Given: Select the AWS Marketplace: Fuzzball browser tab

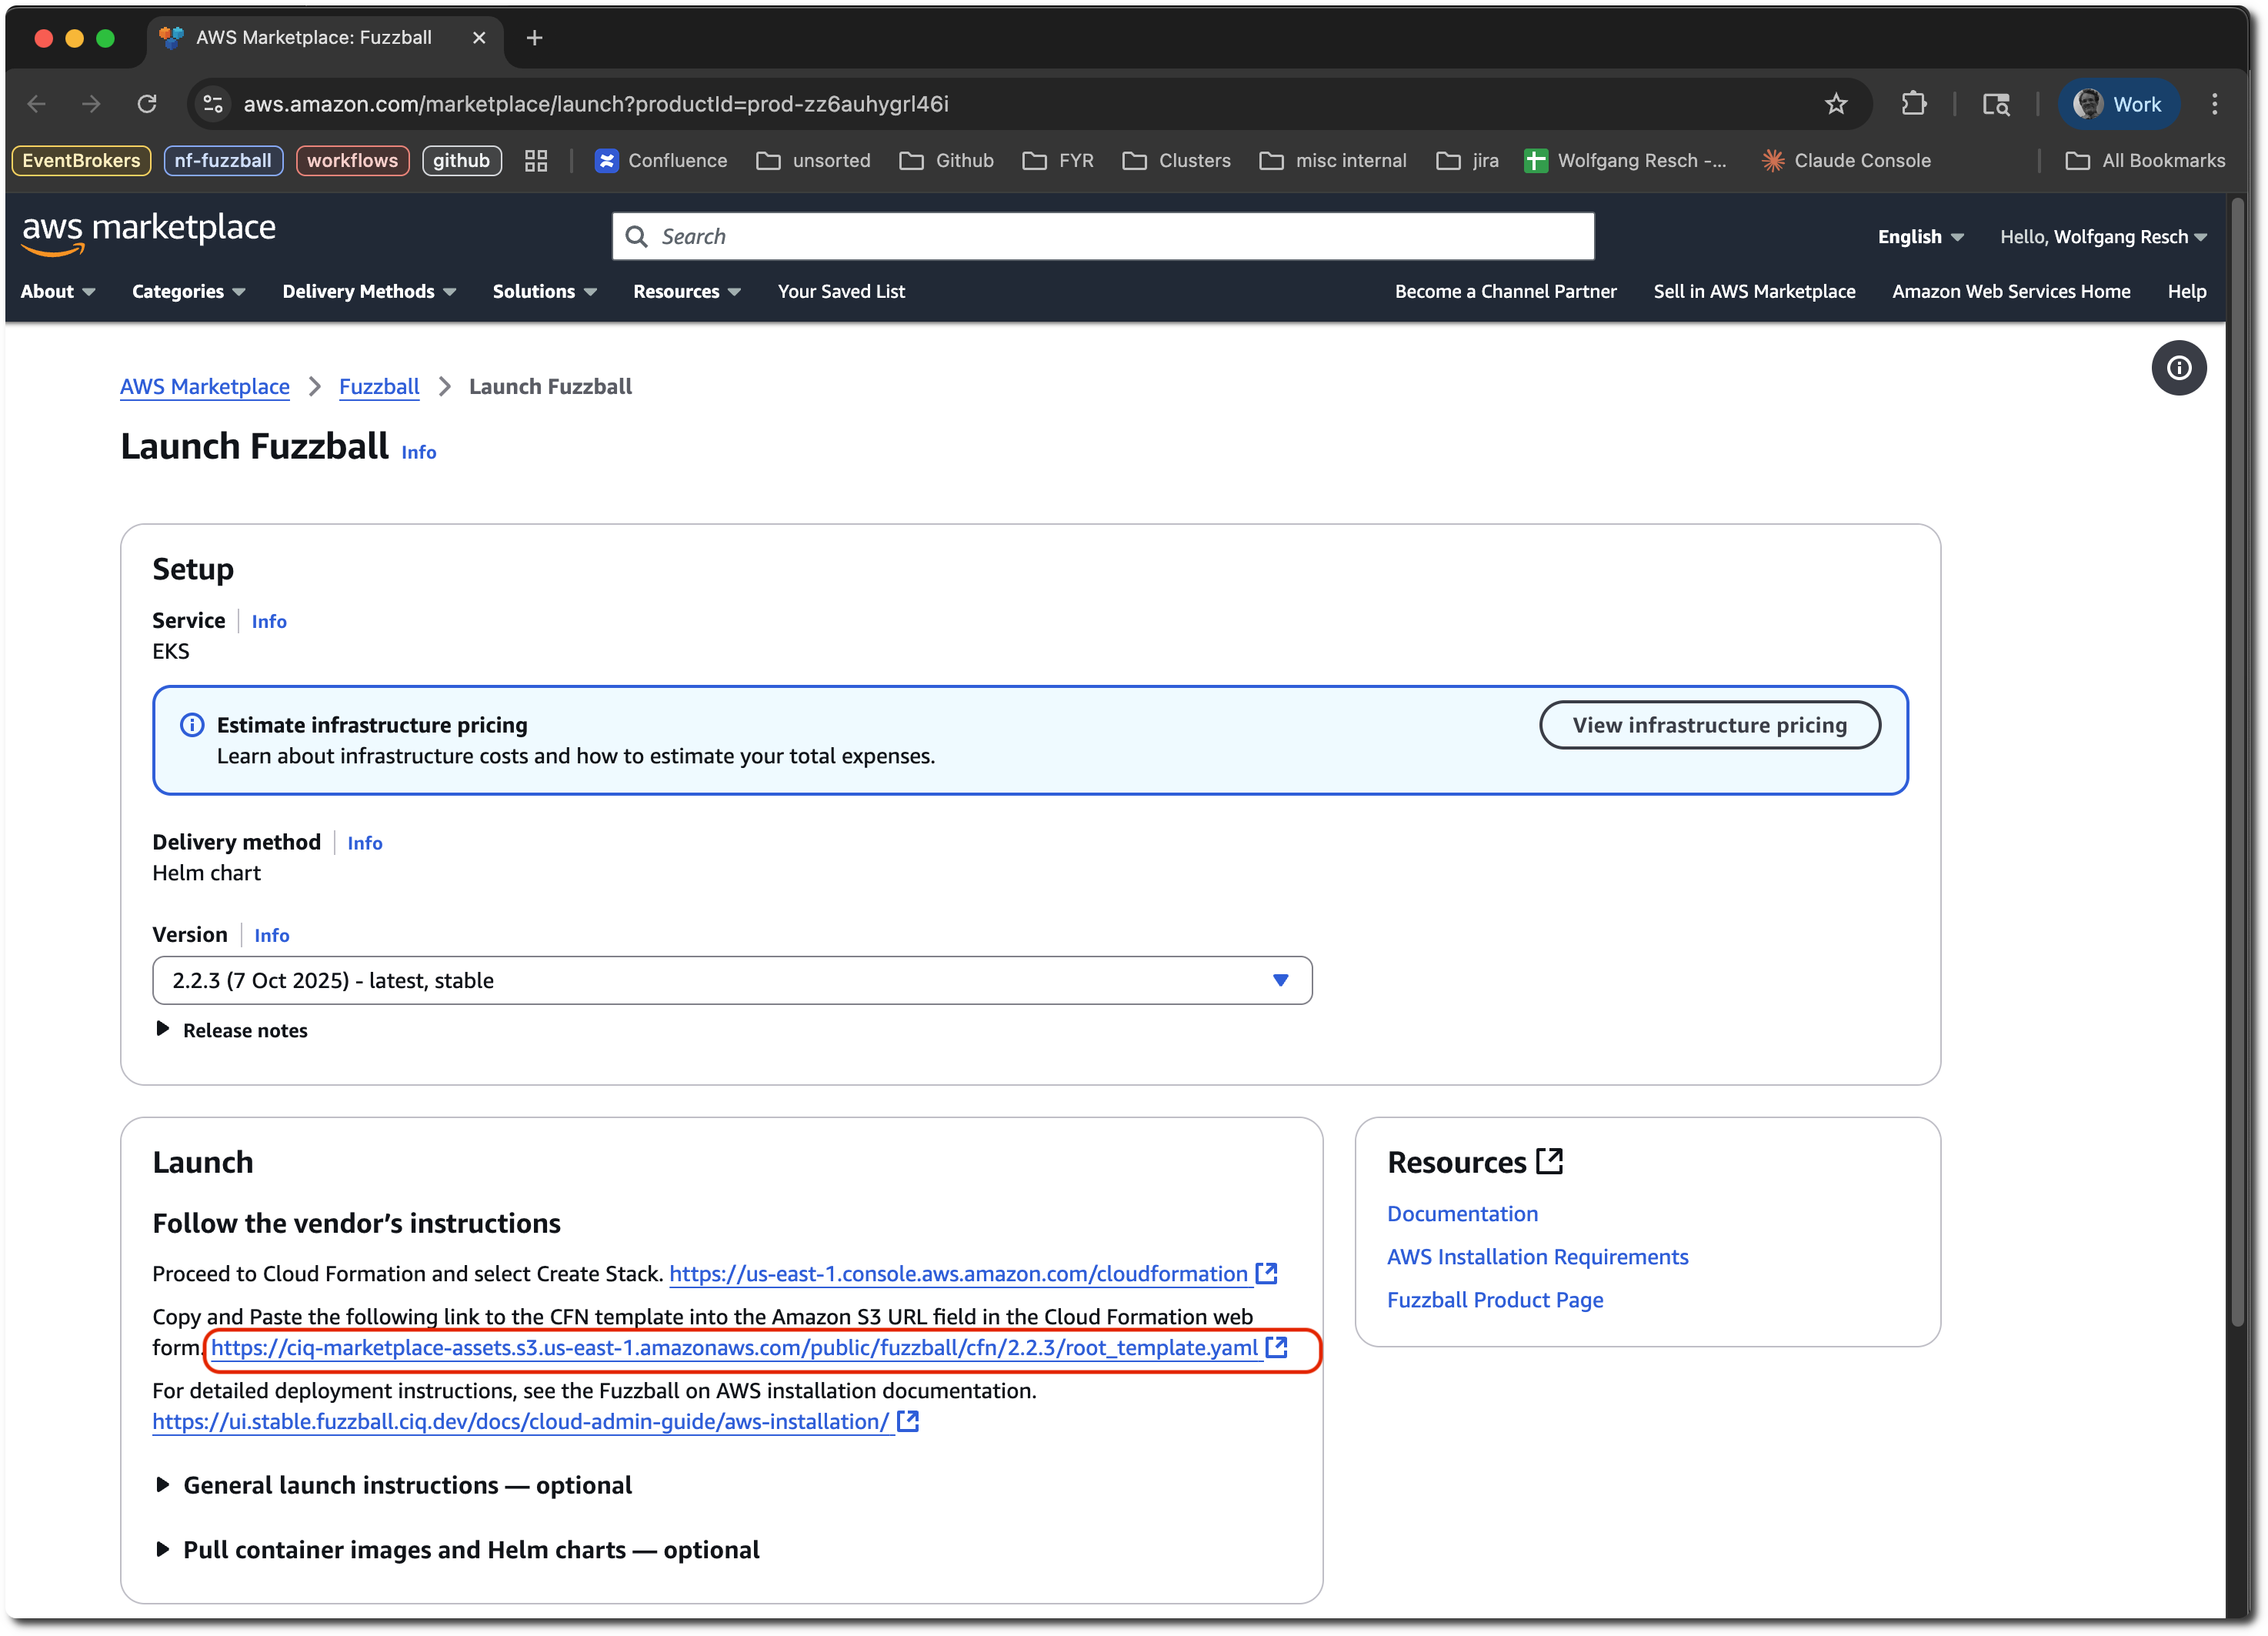Looking at the screenshot, I should (313, 37).
